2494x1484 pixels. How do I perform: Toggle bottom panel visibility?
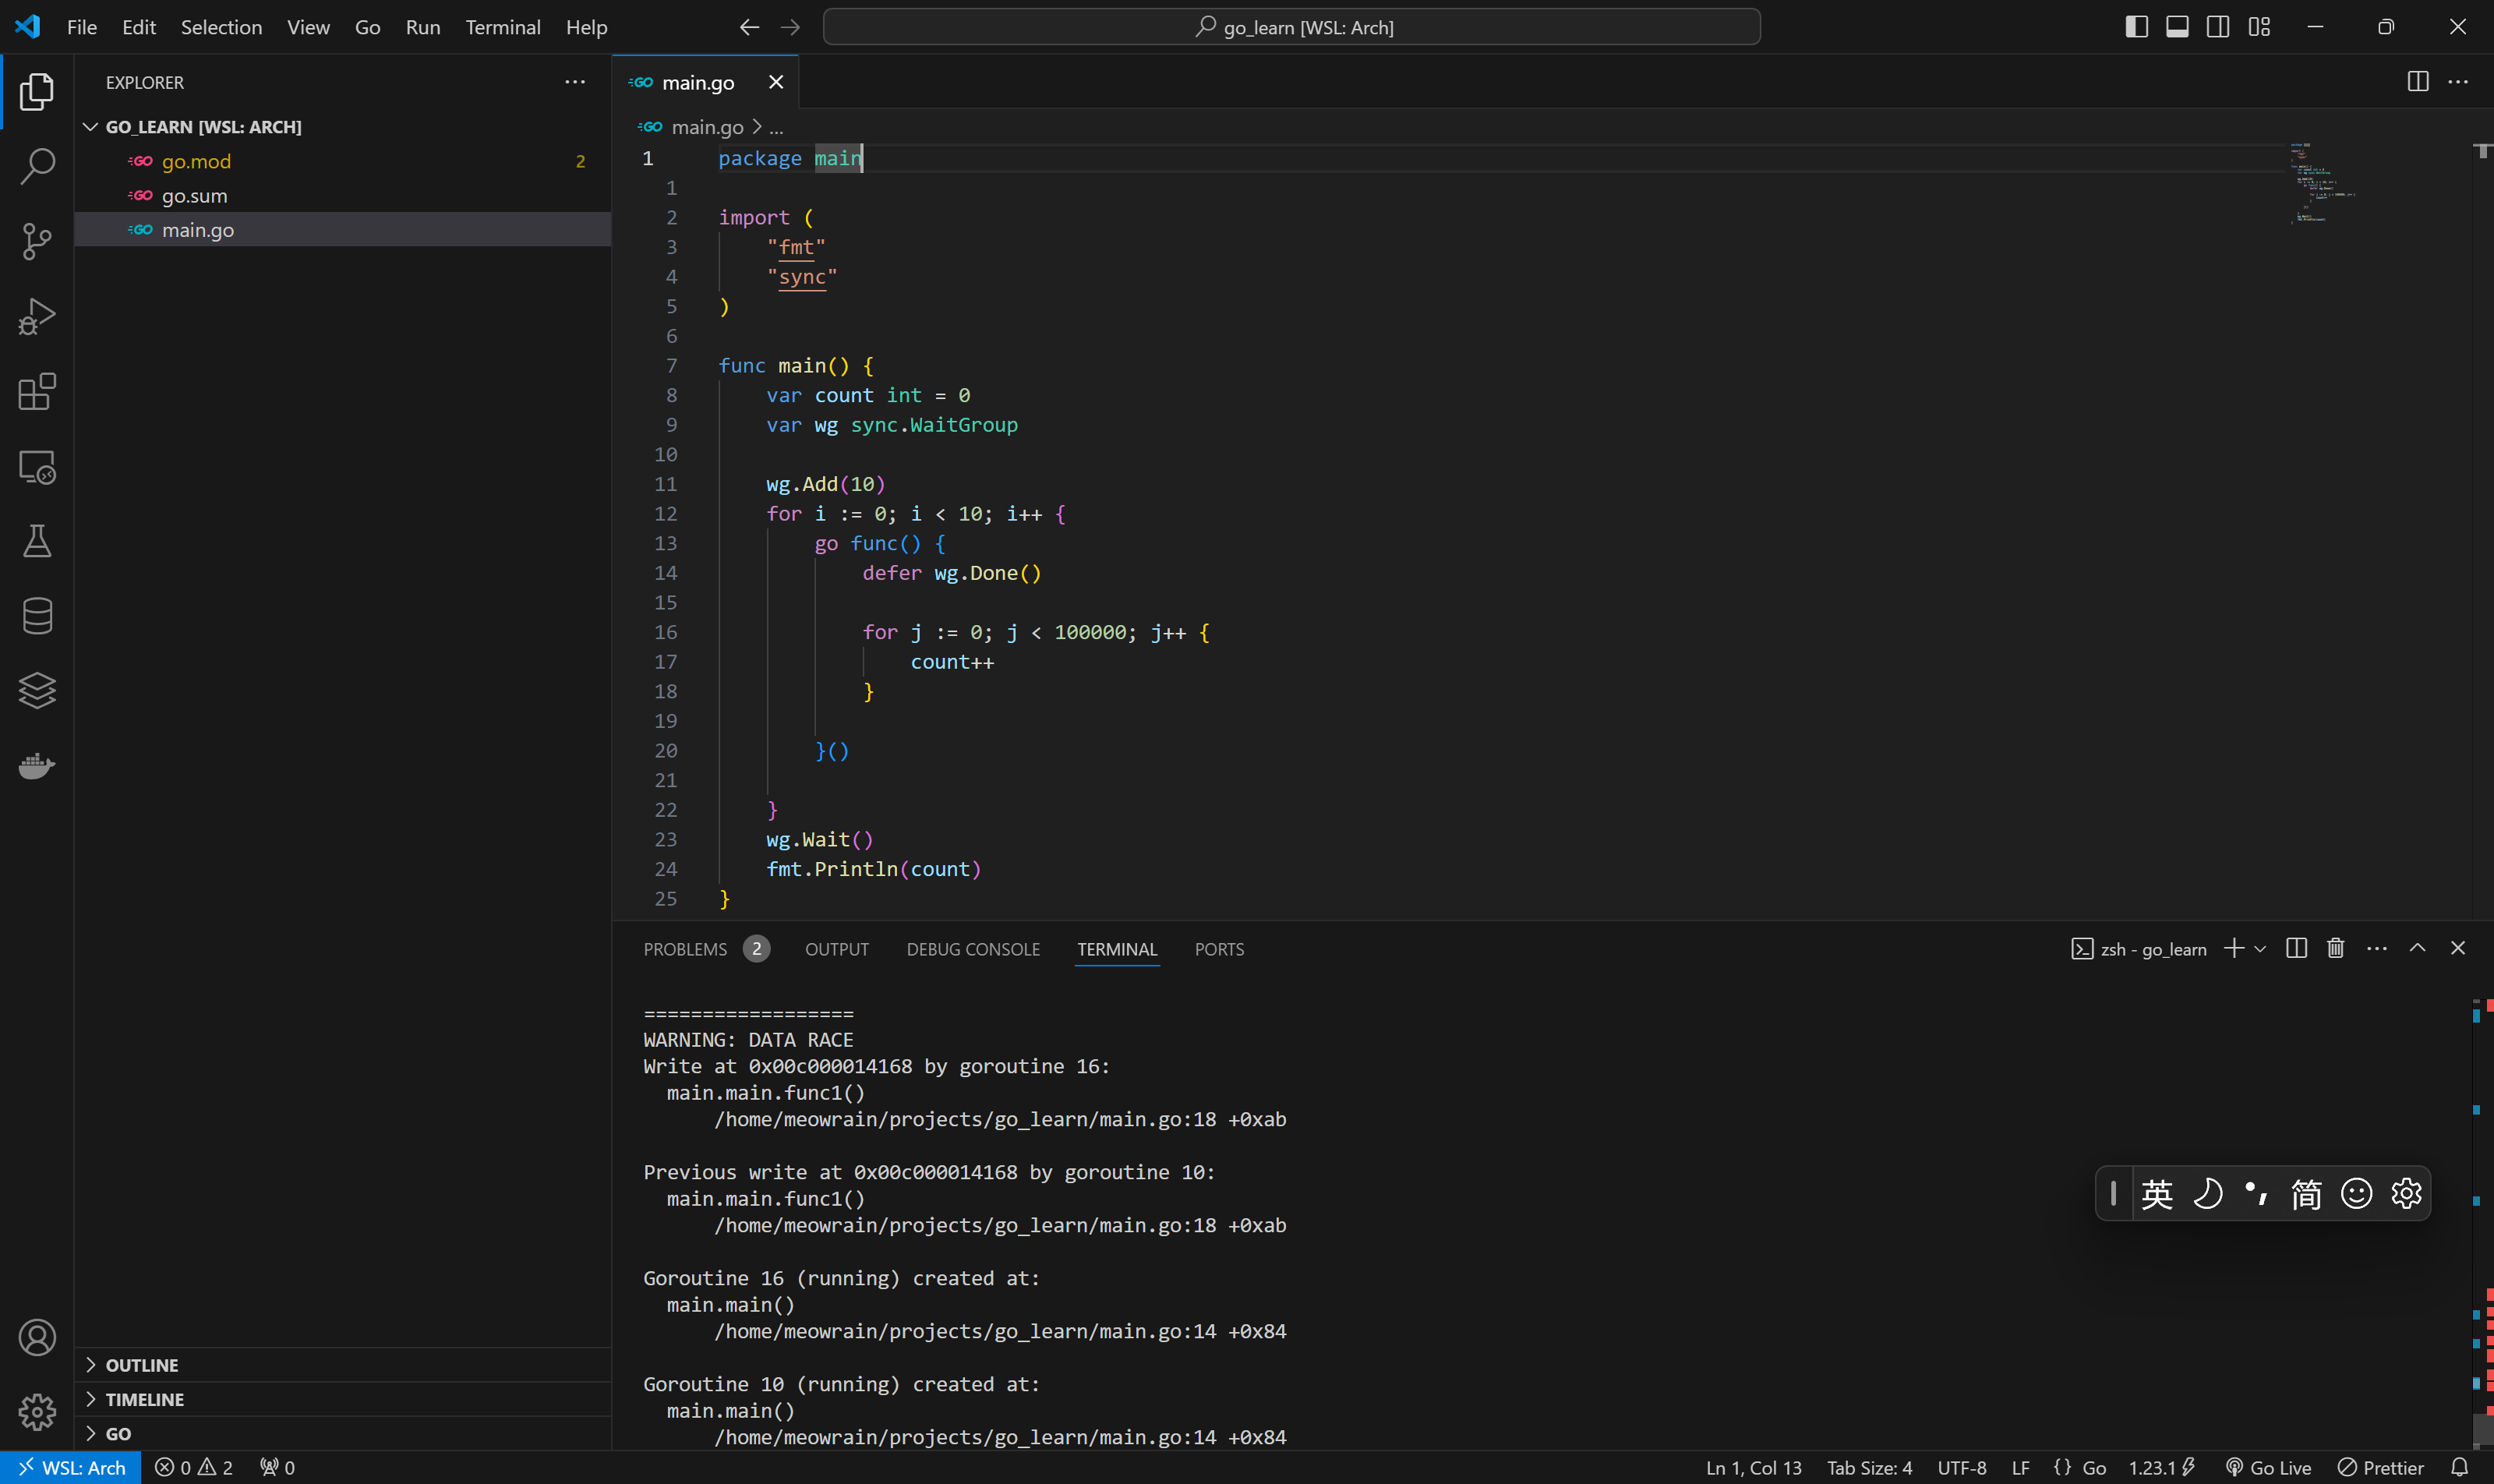2177,27
